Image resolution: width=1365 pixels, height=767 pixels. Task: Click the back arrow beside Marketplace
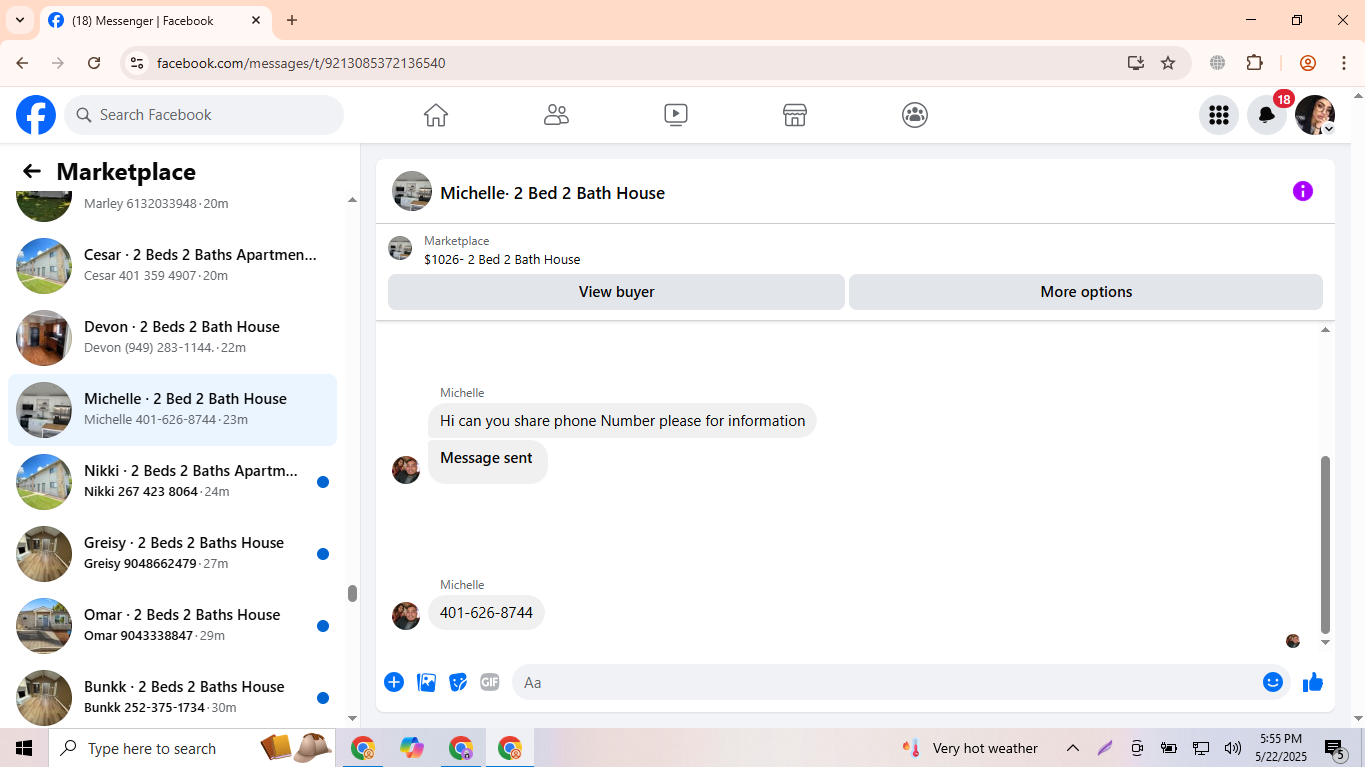pos(32,172)
